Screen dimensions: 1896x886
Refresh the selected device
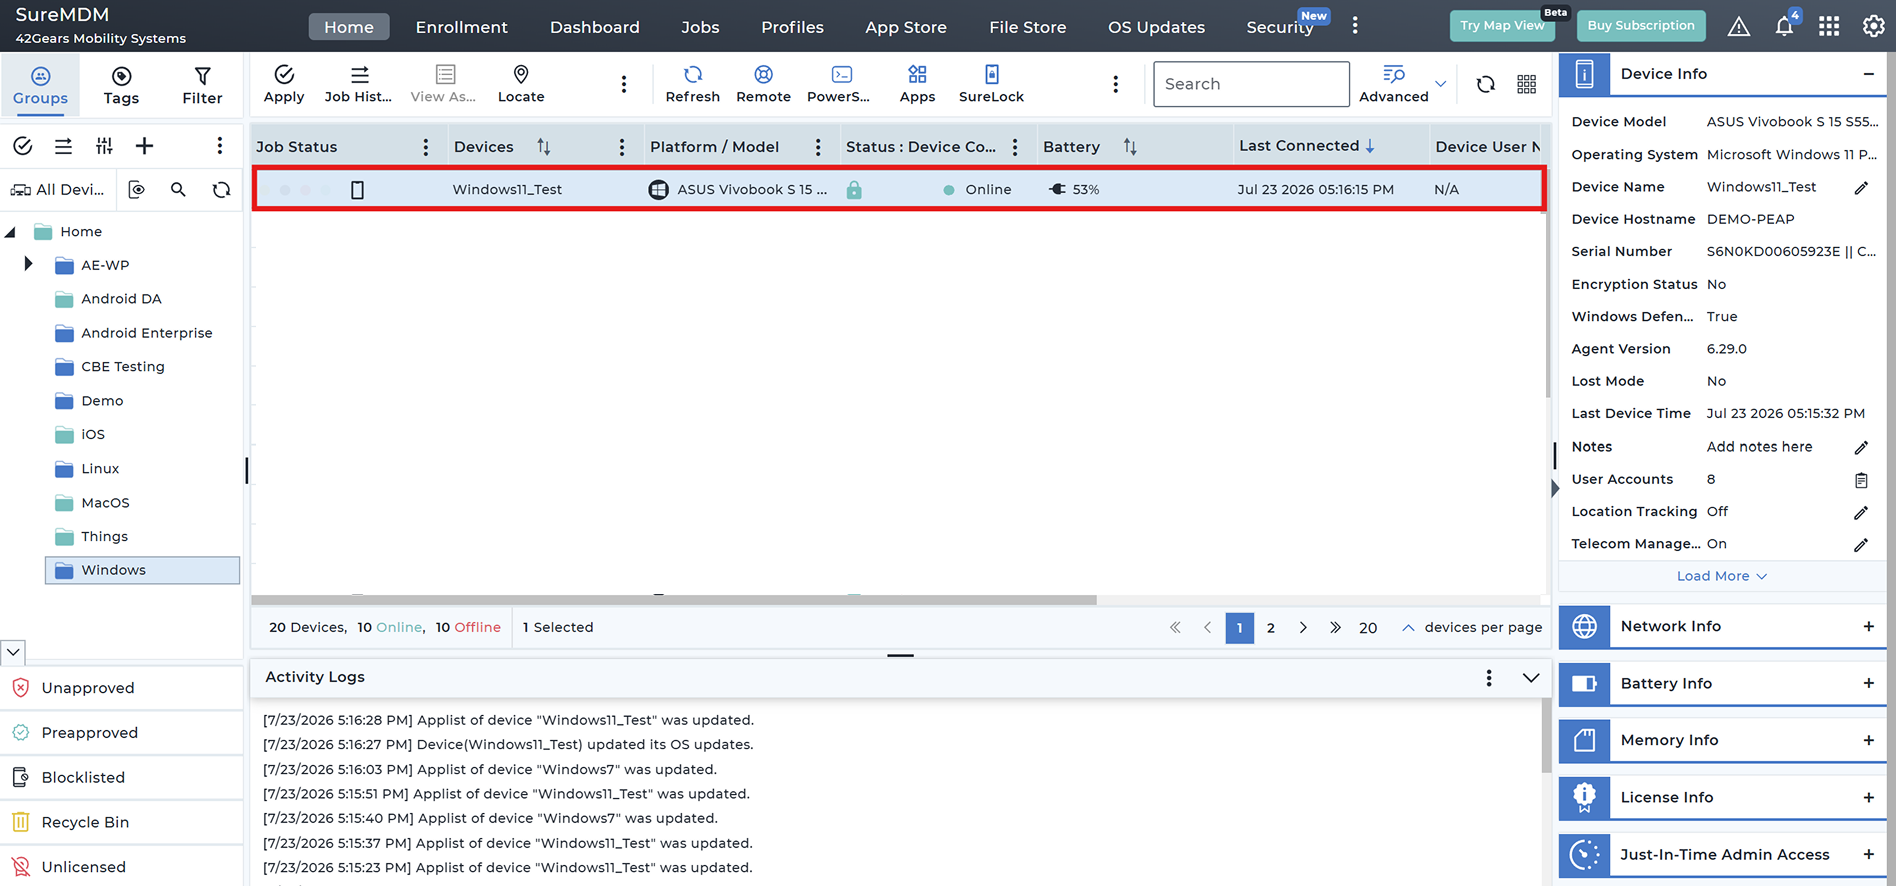[x=693, y=84]
